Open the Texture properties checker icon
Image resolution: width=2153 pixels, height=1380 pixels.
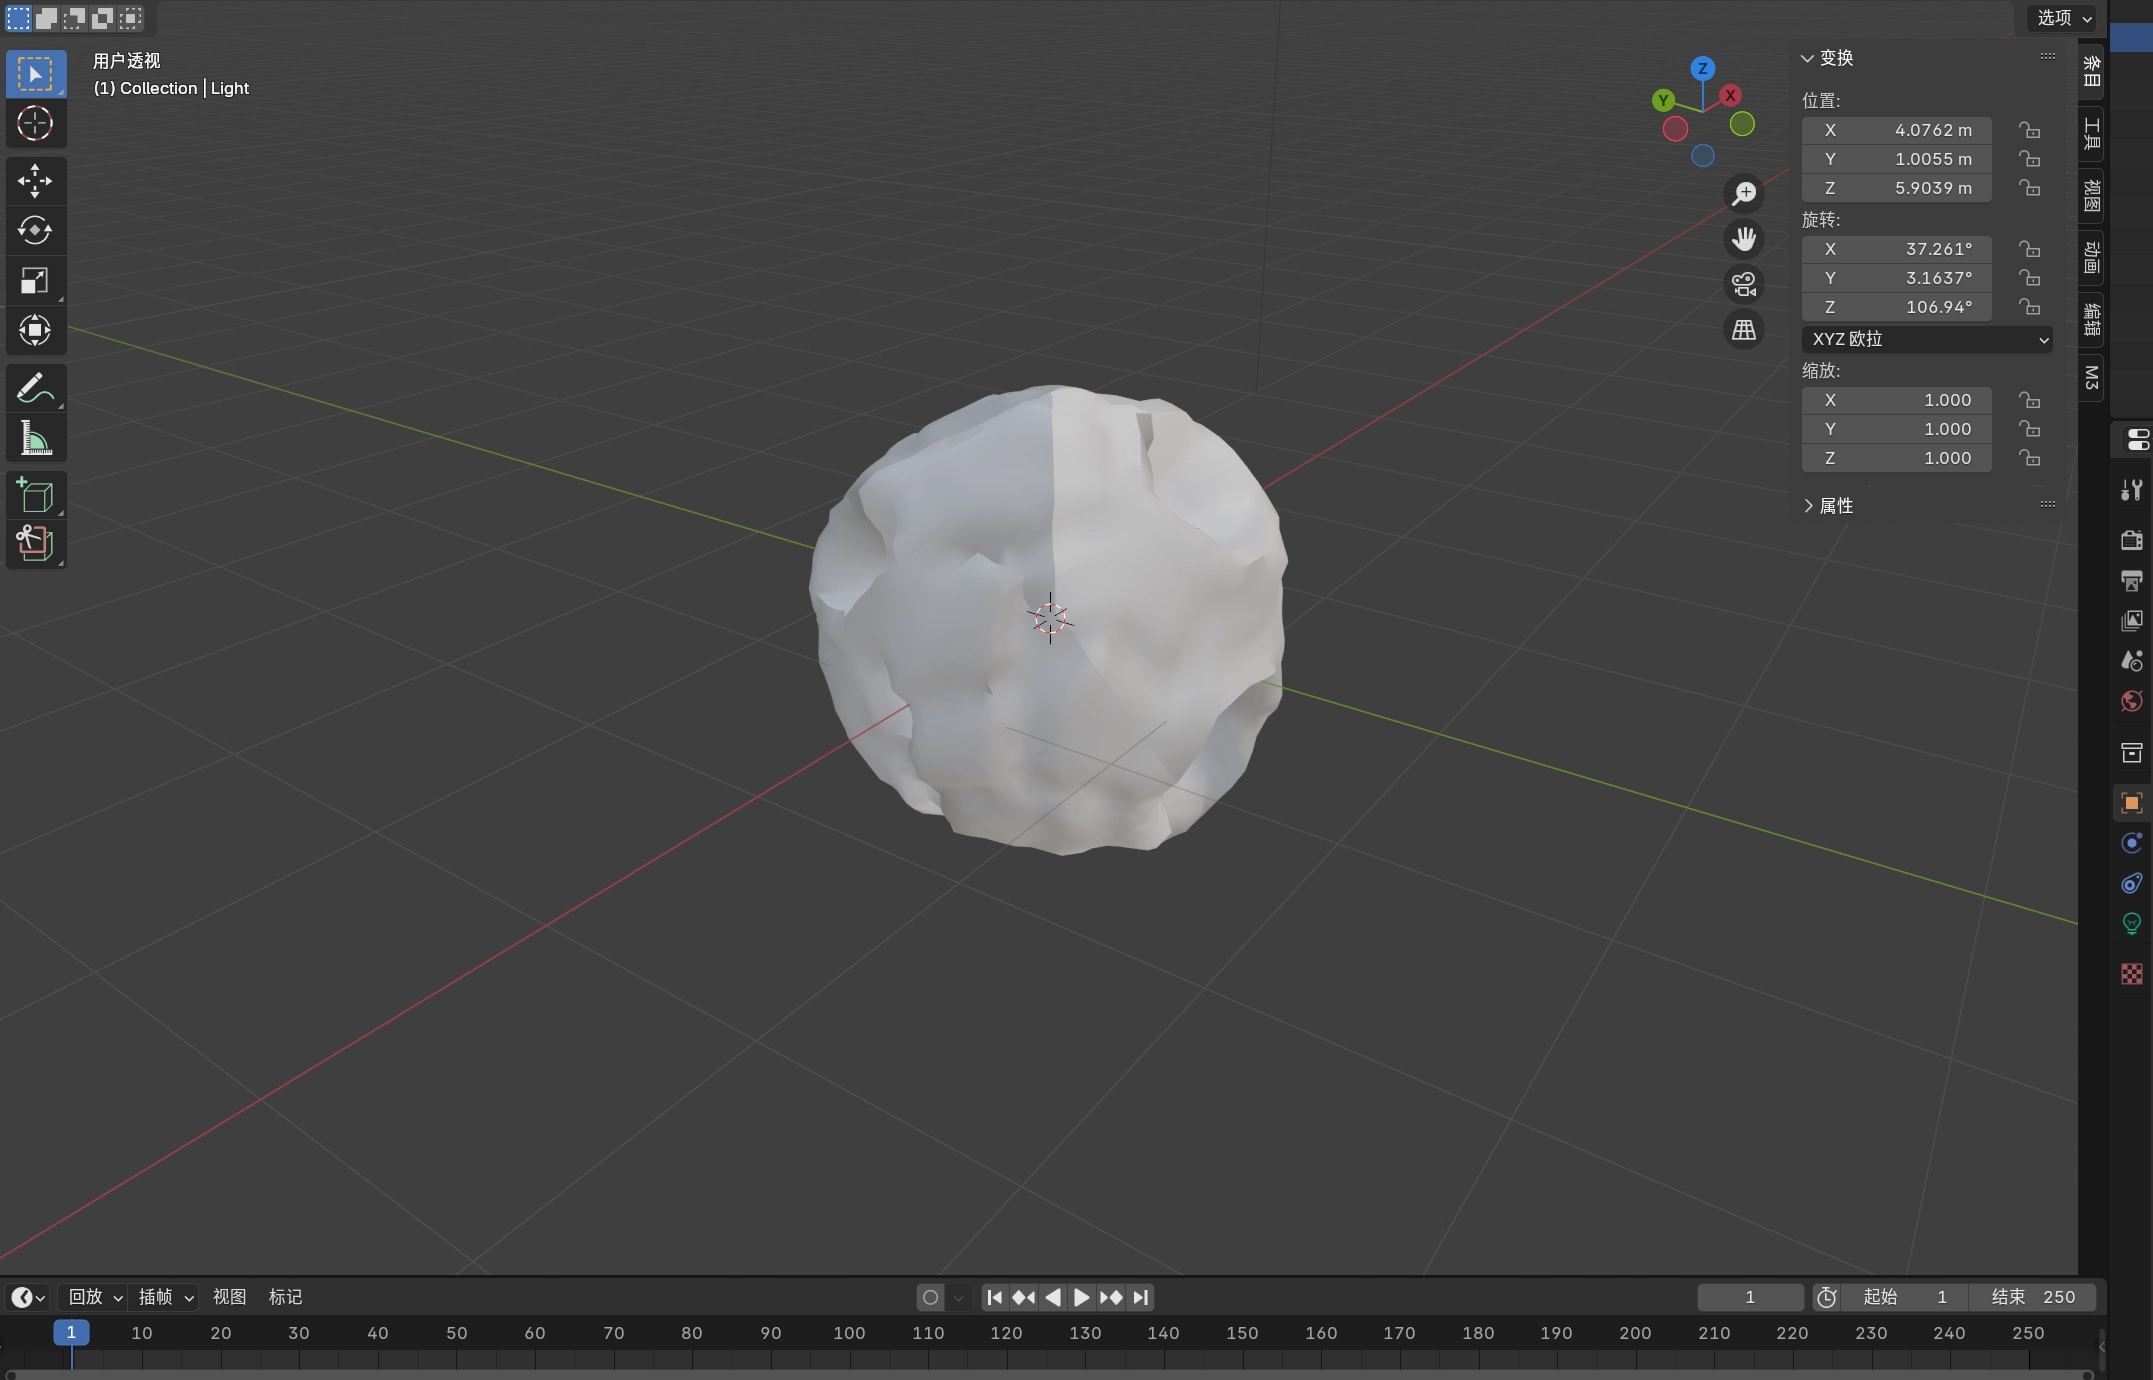click(x=2131, y=974)
